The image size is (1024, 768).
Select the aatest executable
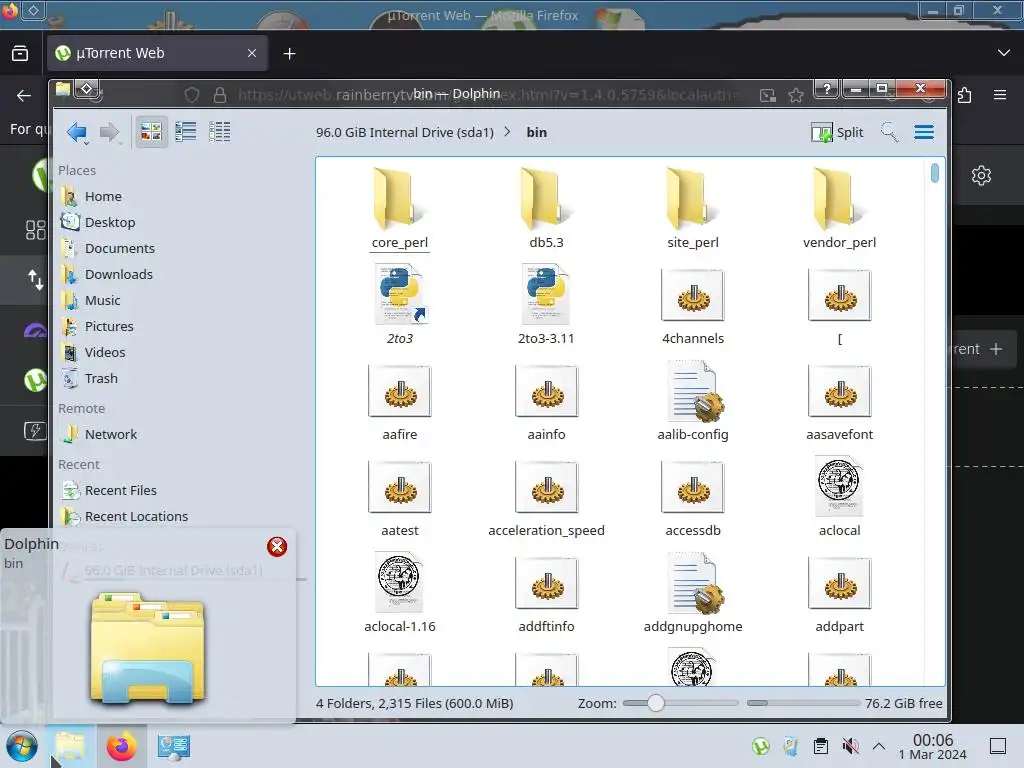[400, 496]
